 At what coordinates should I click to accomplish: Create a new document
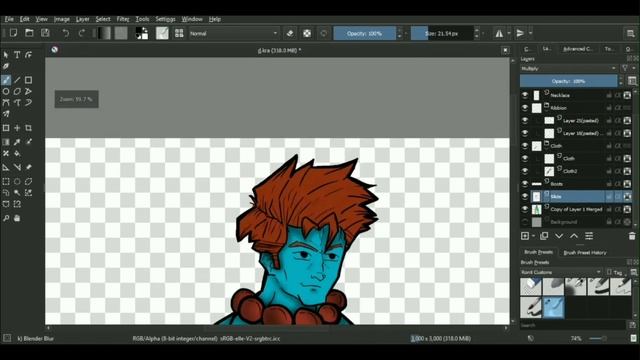13,33
